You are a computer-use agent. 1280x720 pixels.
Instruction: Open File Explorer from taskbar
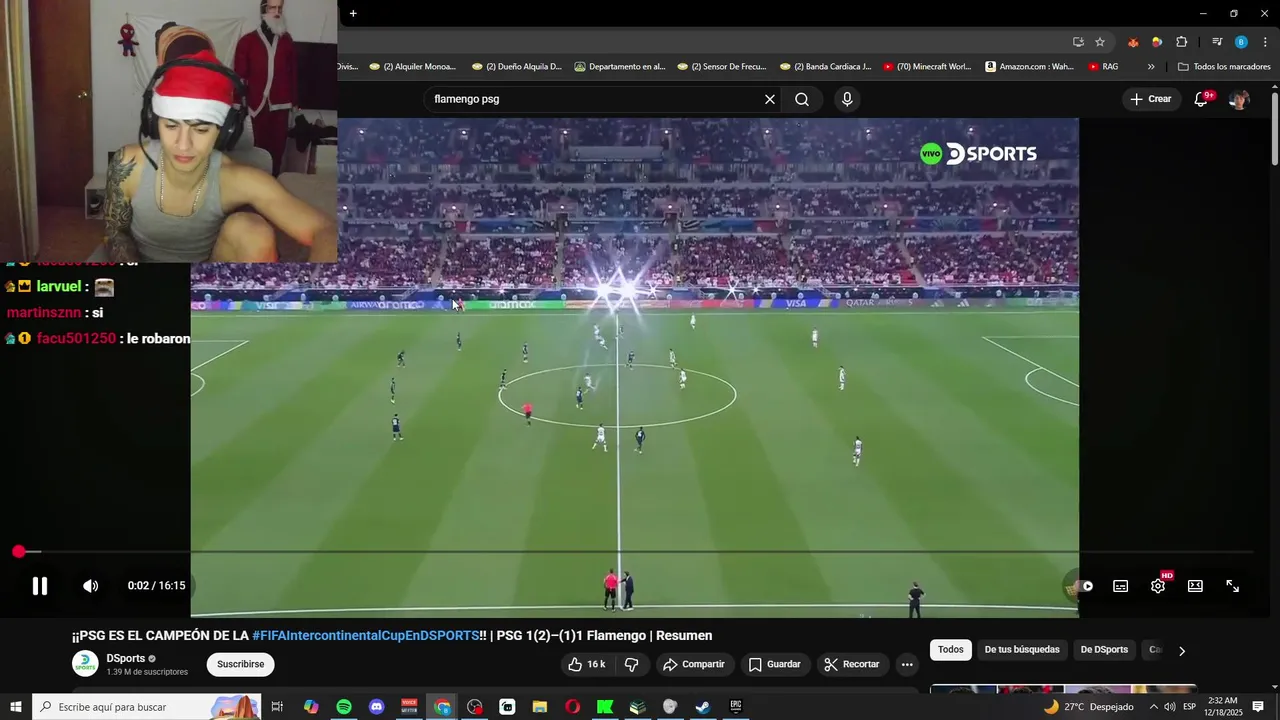pyautogui.click(x=540, y=707)
